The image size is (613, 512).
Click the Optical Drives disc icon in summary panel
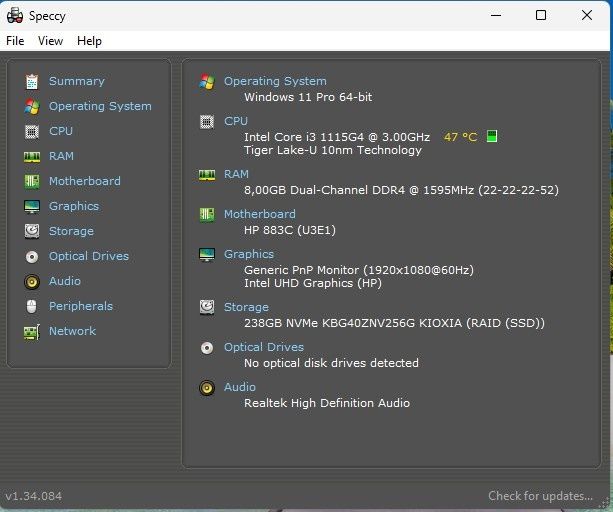207,348
